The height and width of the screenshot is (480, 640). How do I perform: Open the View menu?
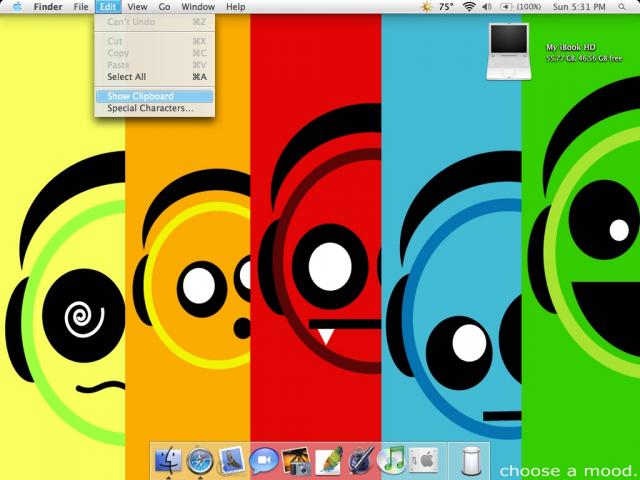tap(137, 7)
